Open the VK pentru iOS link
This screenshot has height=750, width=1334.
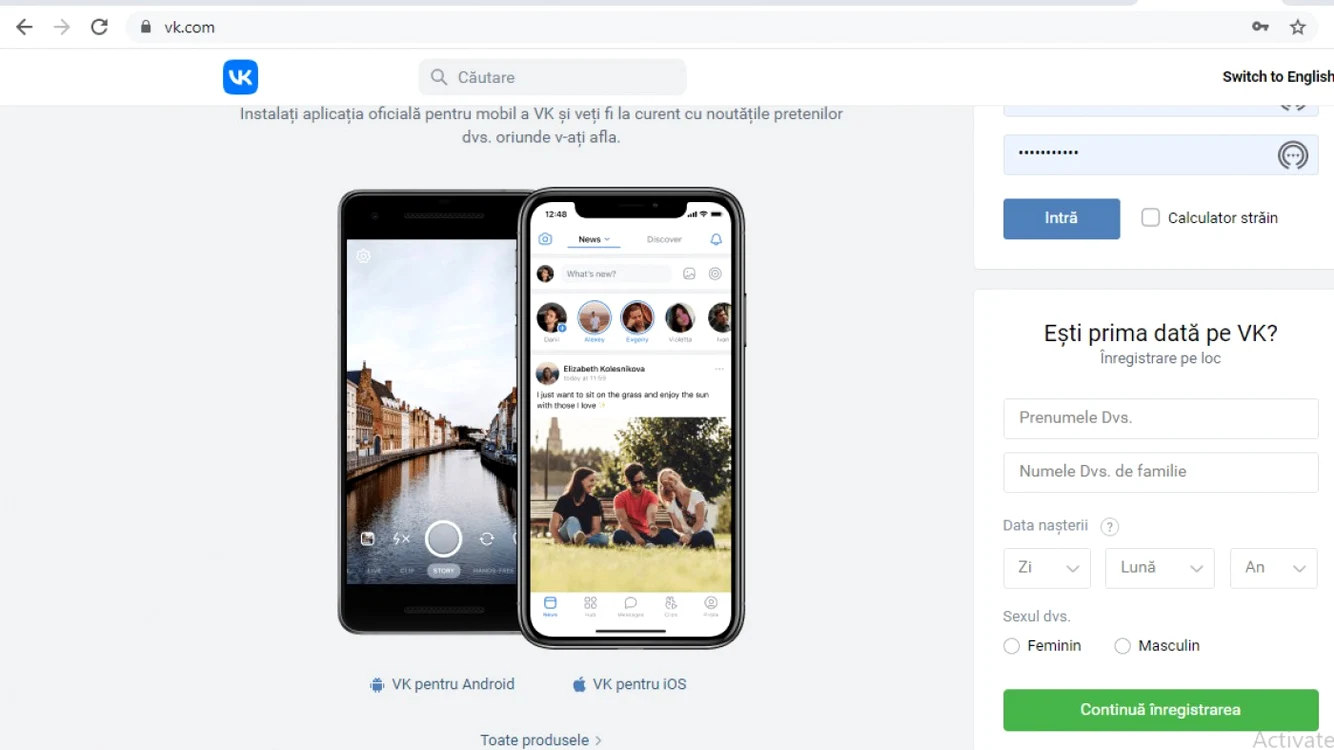tap(640, 685)
